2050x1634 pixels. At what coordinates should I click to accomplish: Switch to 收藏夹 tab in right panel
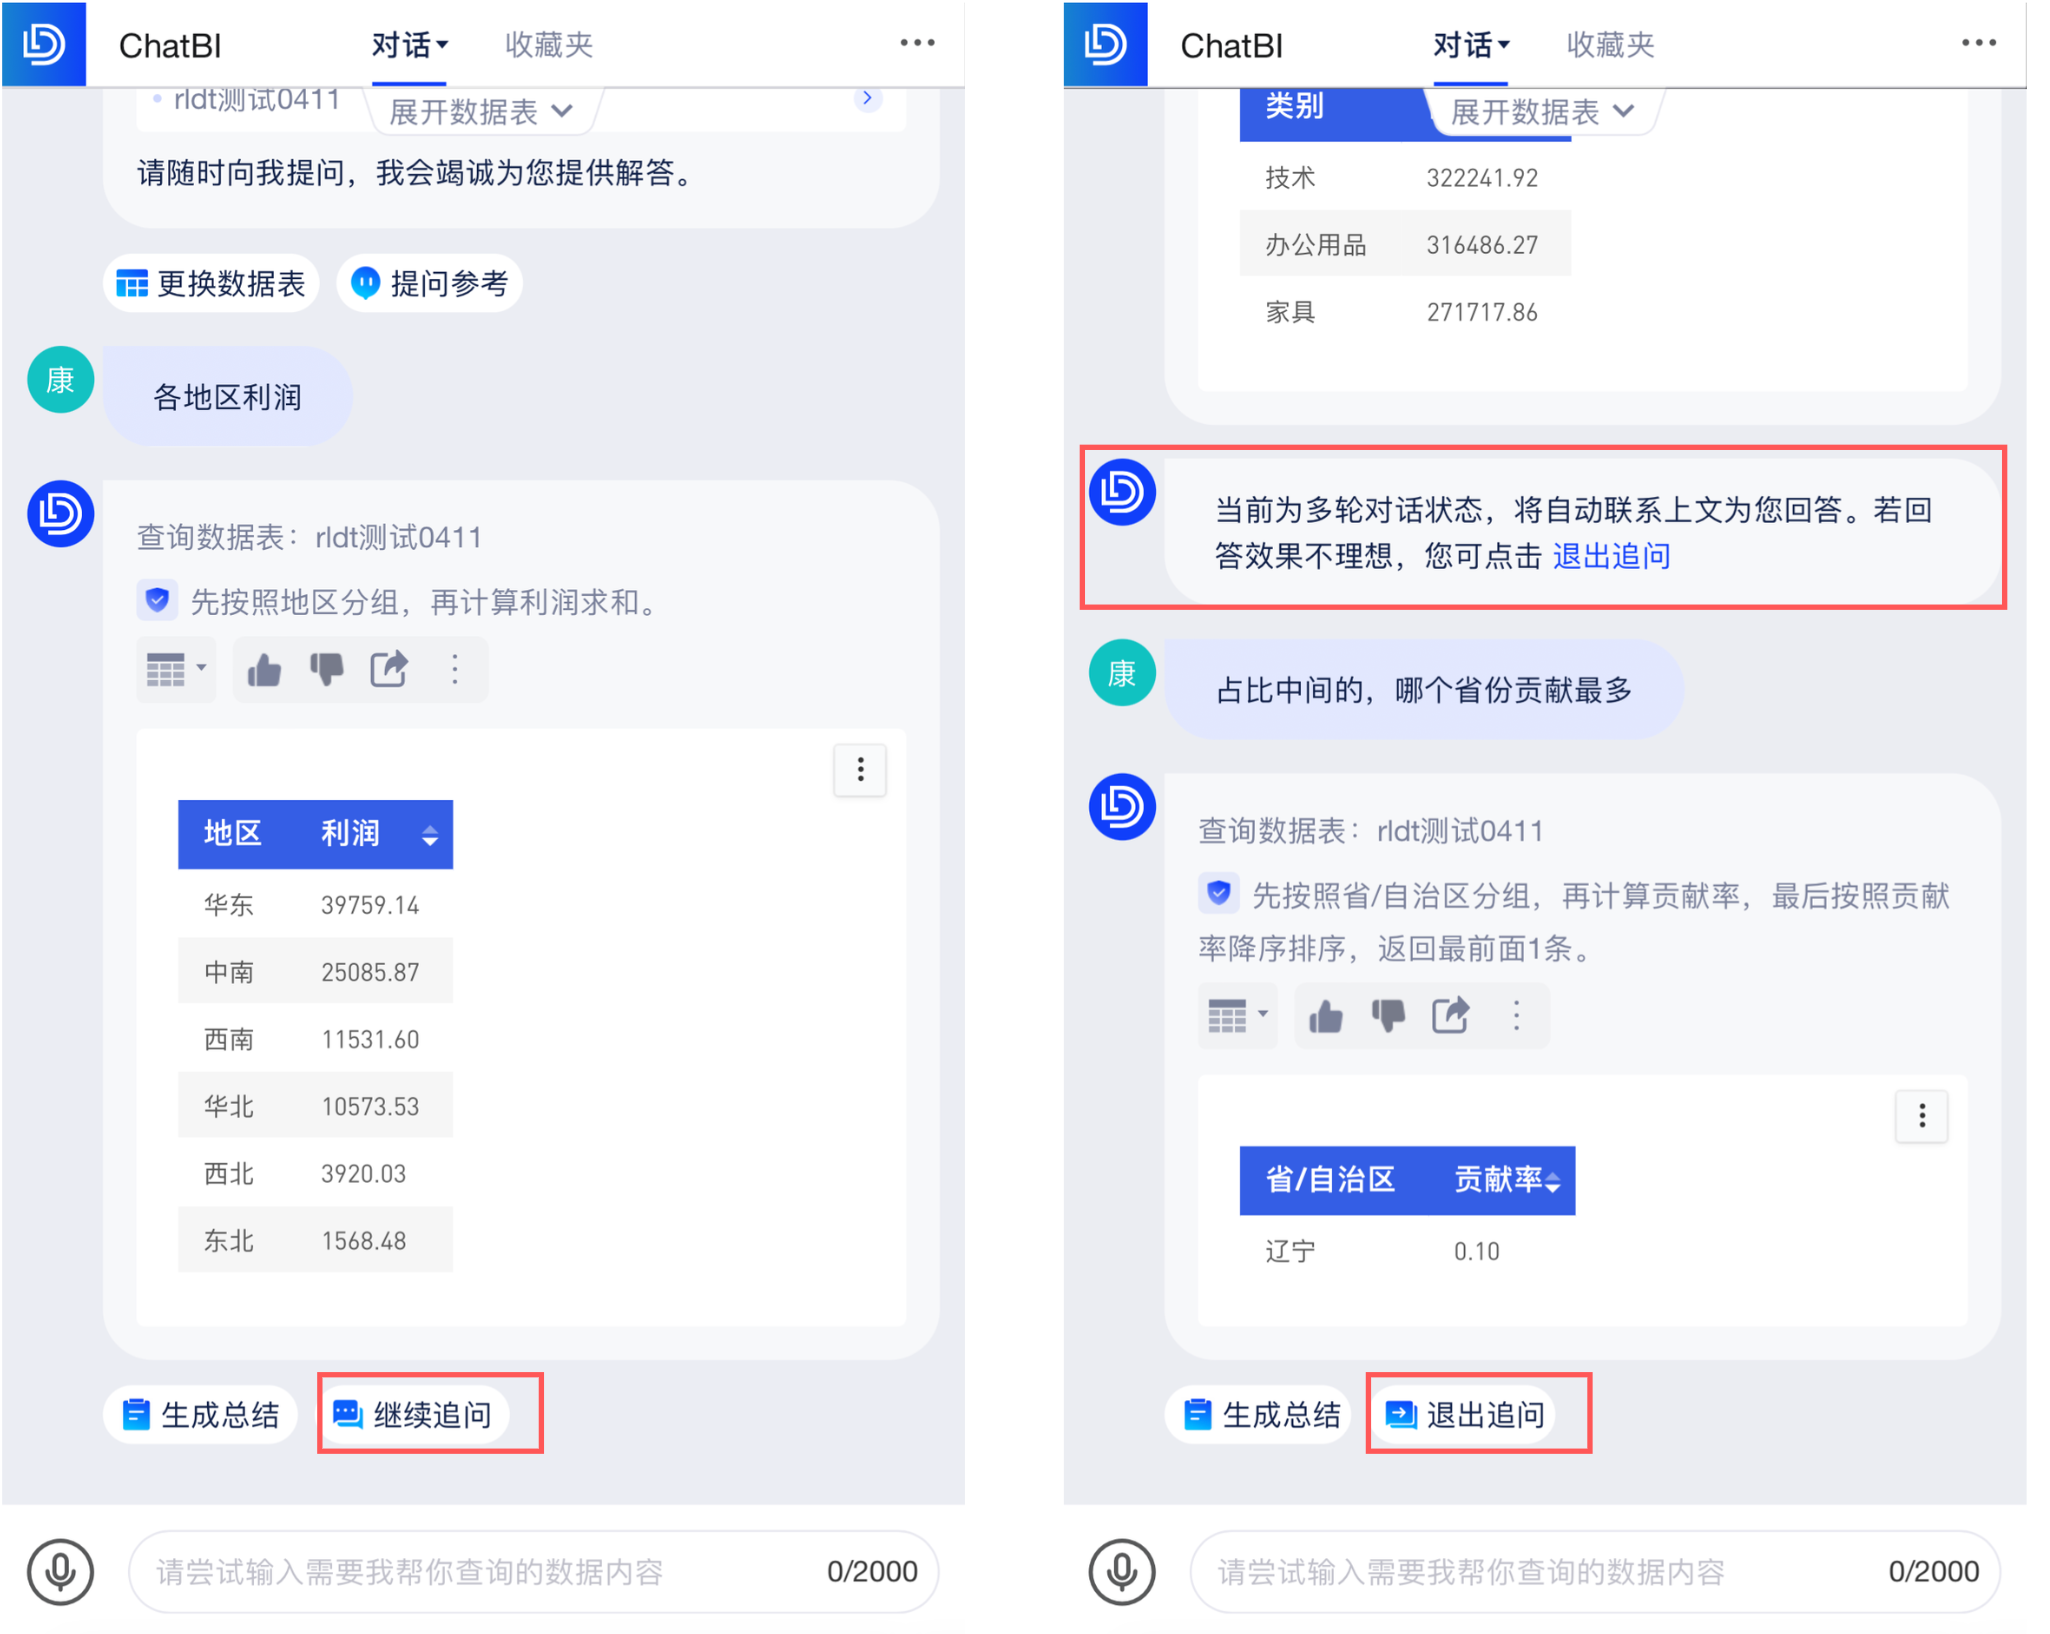(x=1610, y=45)
